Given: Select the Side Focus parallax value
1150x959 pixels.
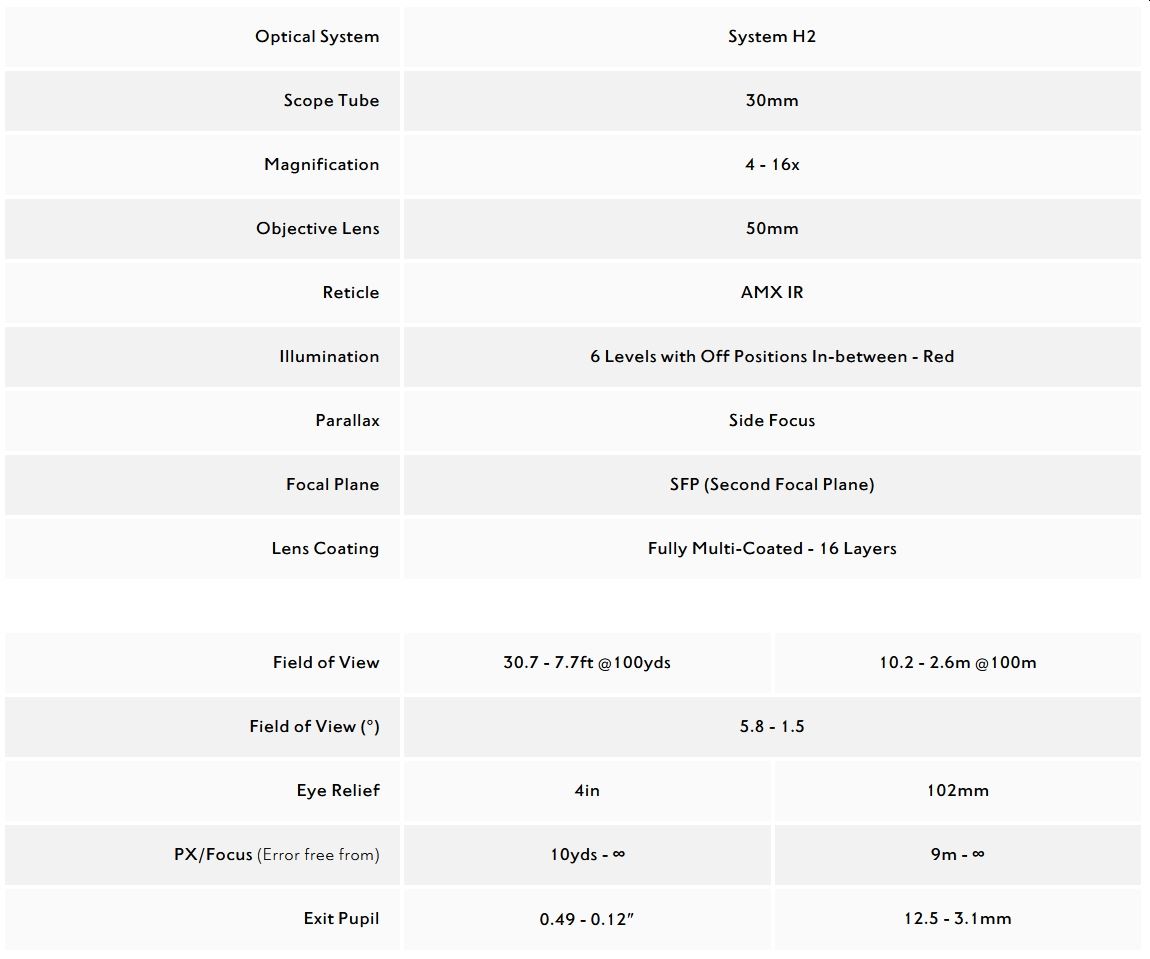Looking at the screenshot, I should click(x=772, y=420).
